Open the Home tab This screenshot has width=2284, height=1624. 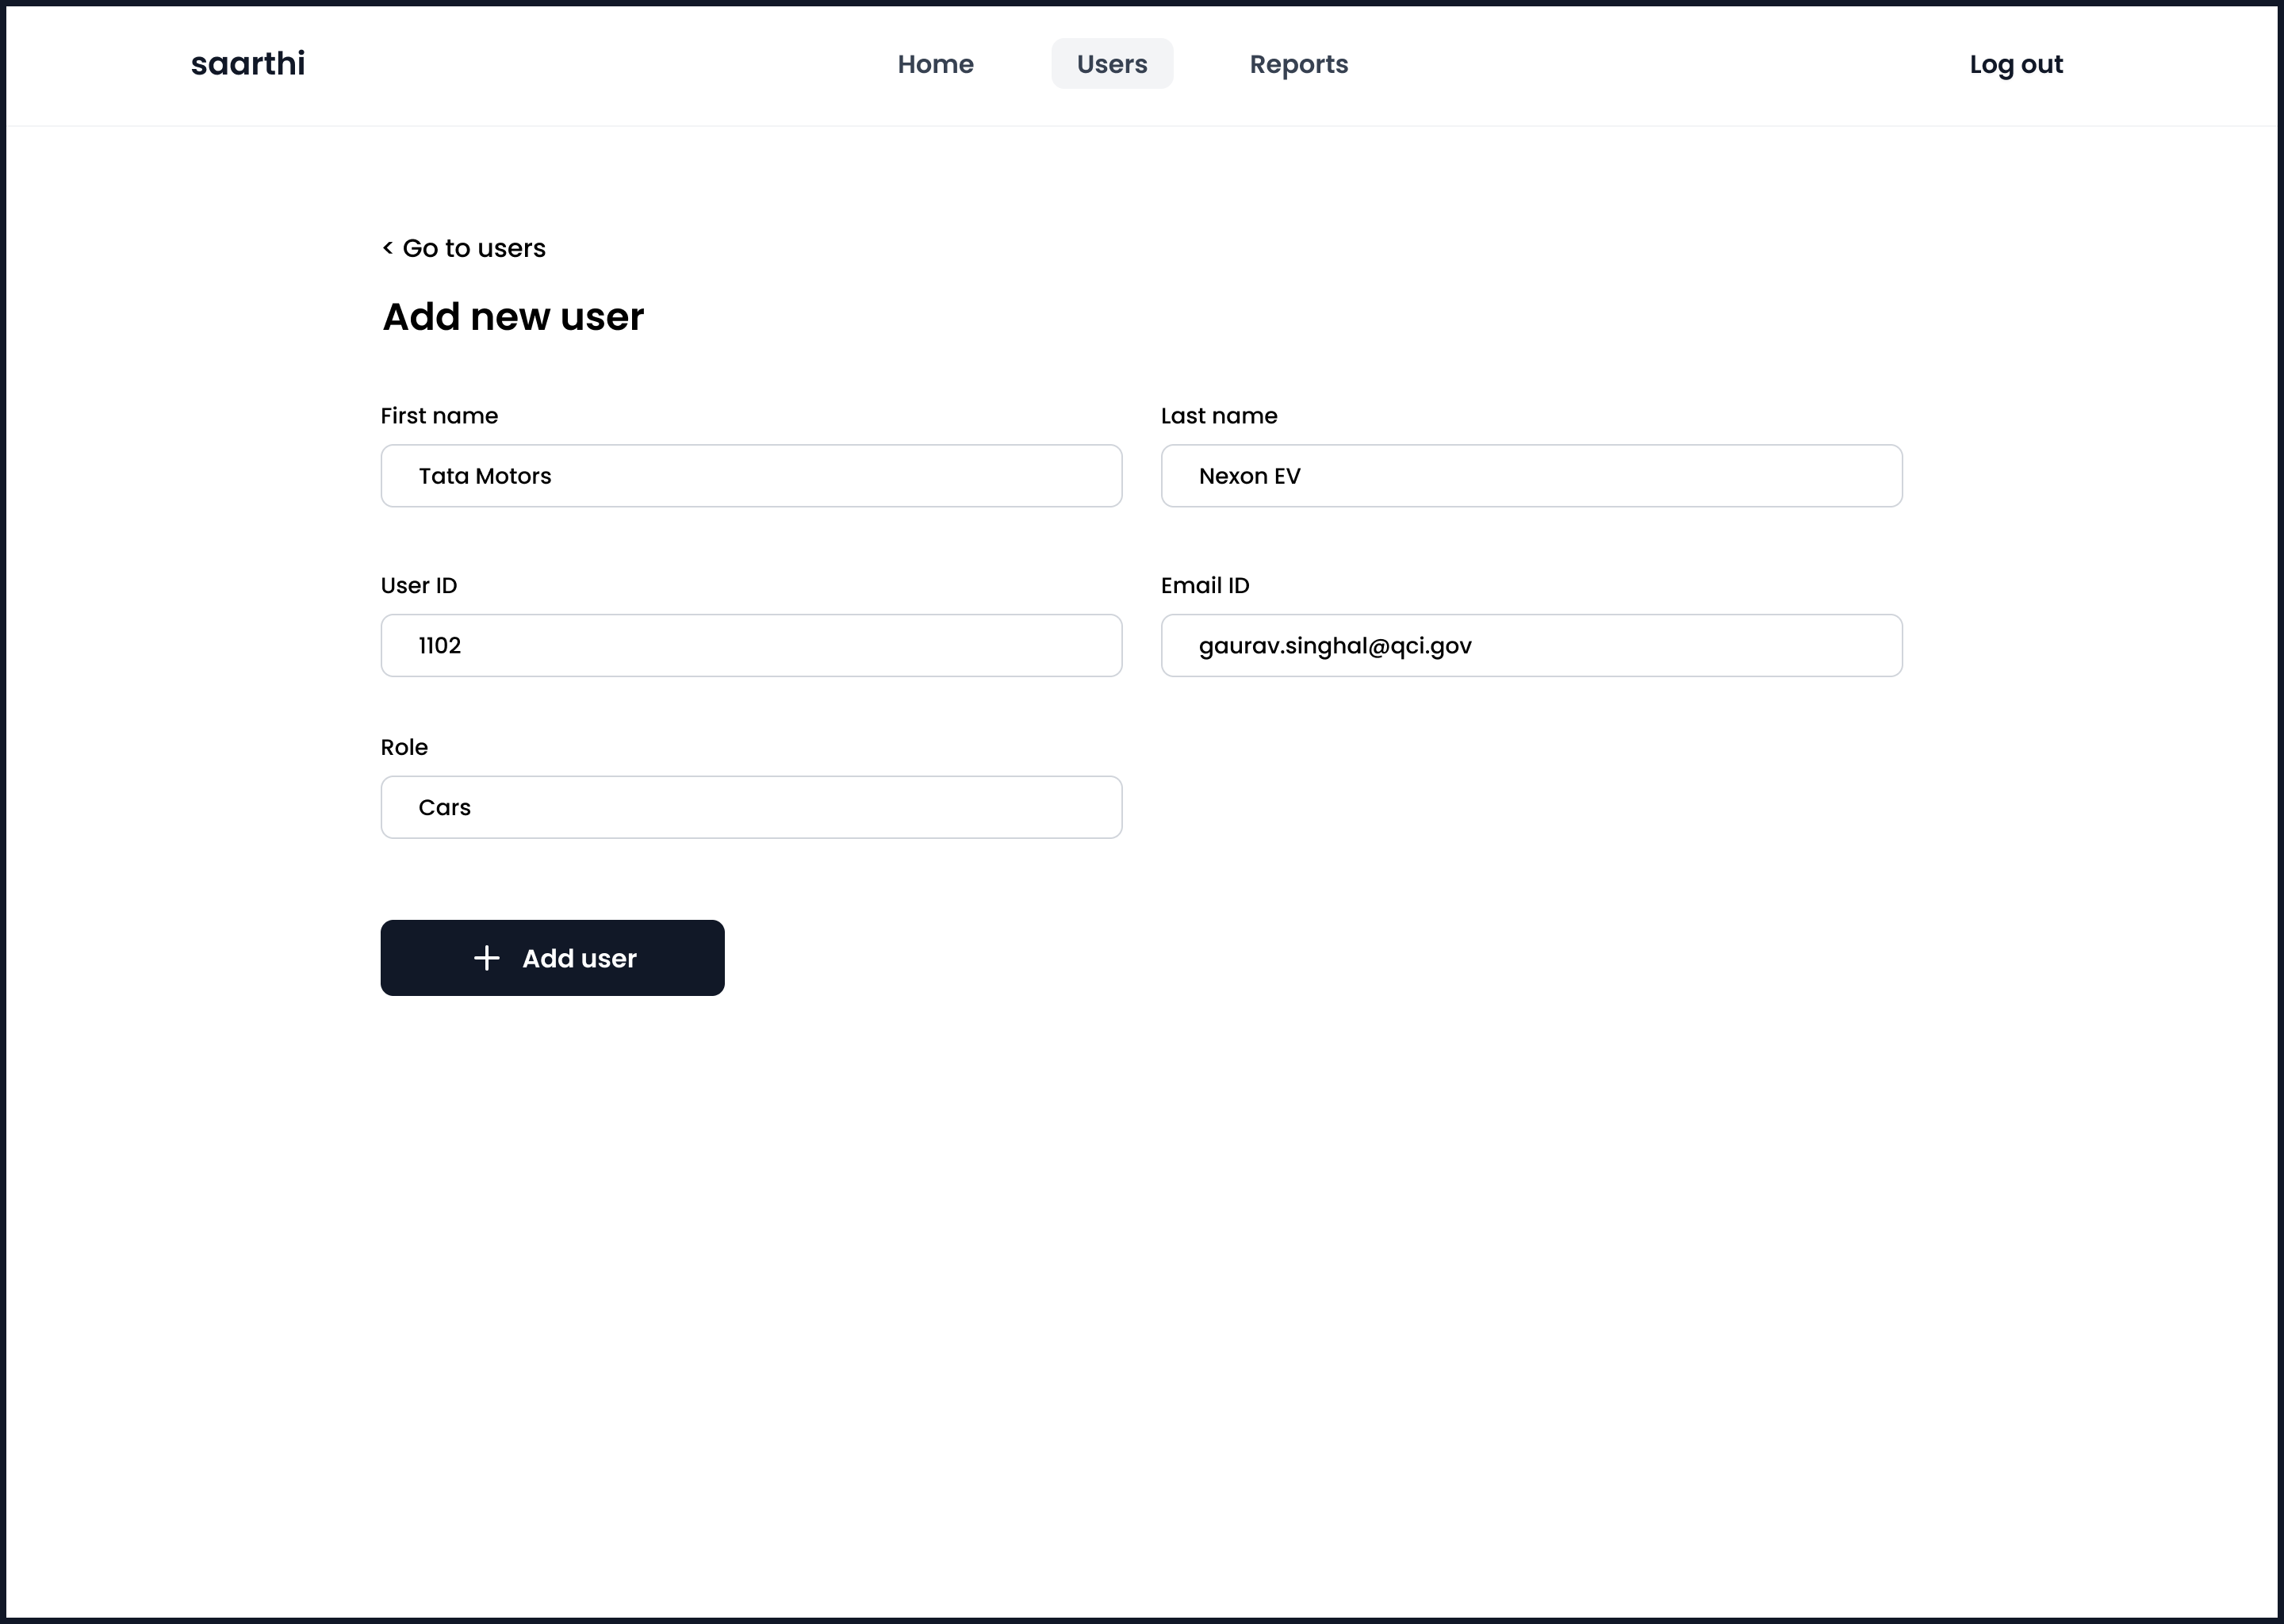[x=935, y=64]
